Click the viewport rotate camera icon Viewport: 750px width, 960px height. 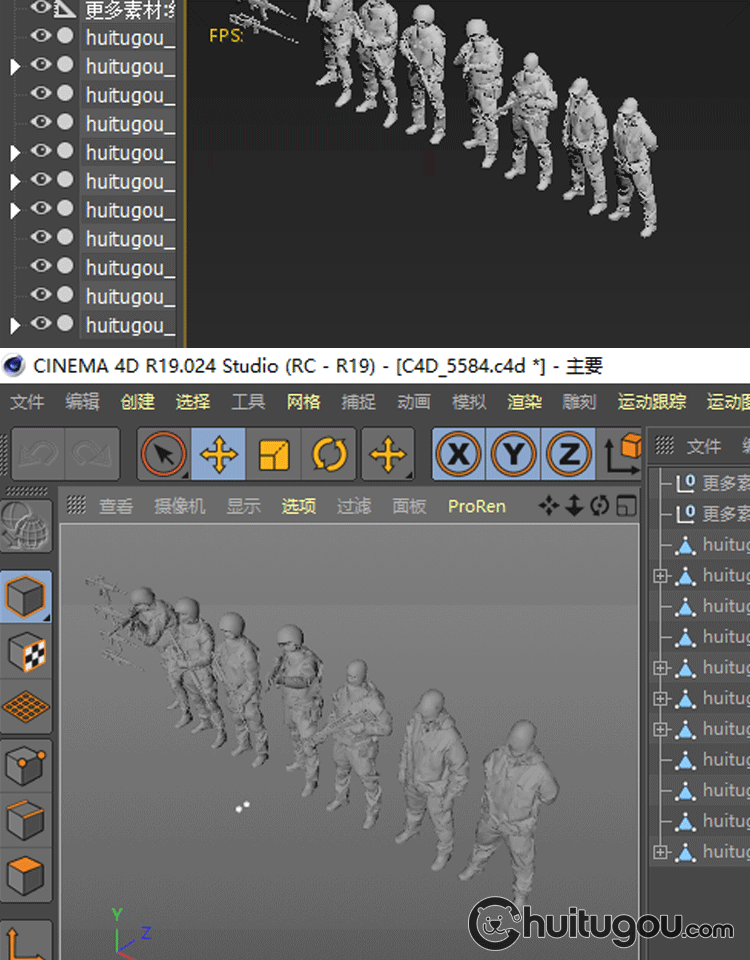pos(600,506)
